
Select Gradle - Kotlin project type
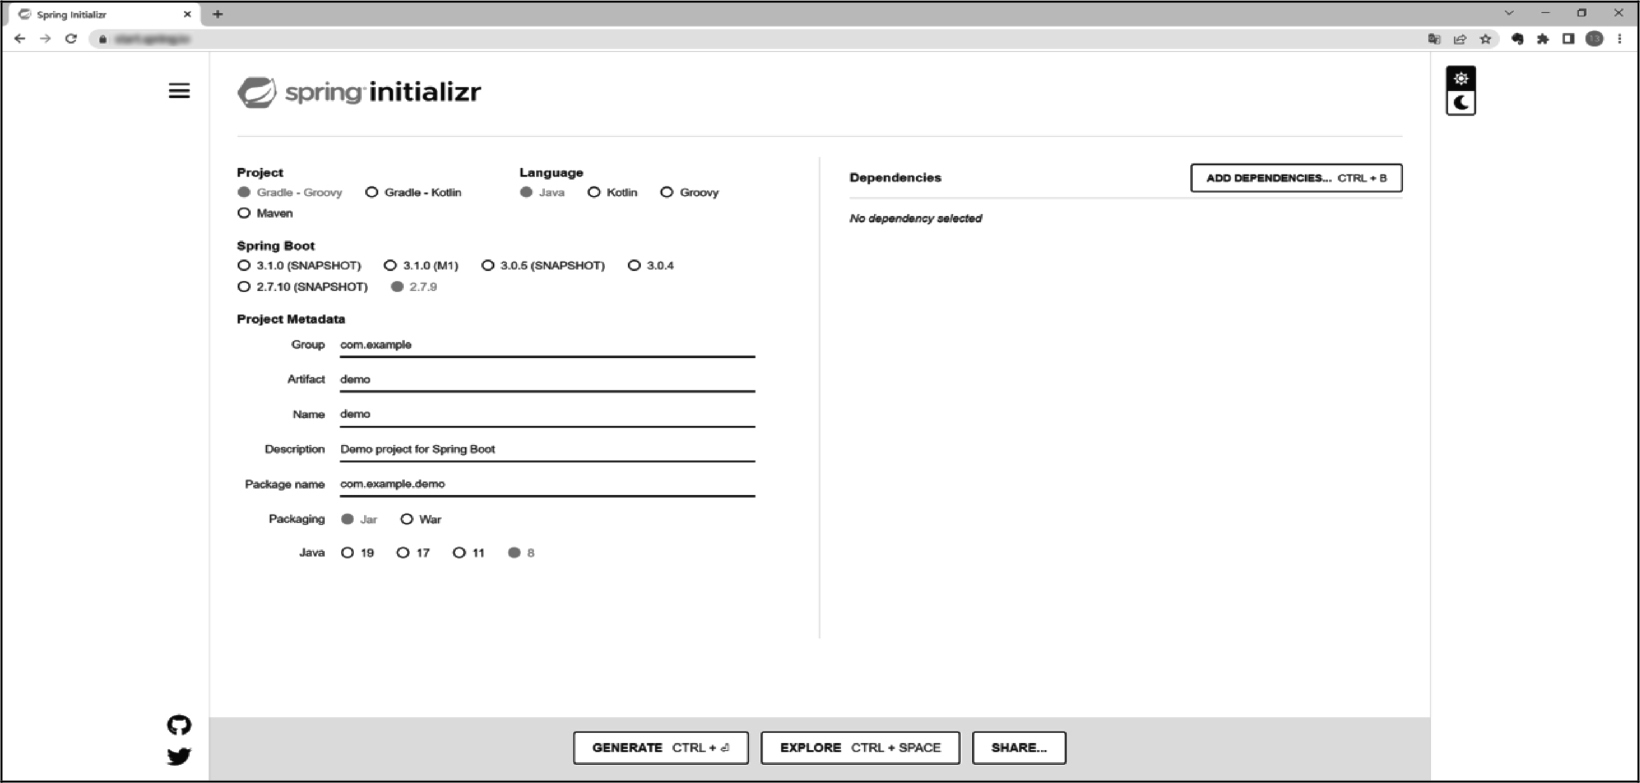[x=413, y=192]
